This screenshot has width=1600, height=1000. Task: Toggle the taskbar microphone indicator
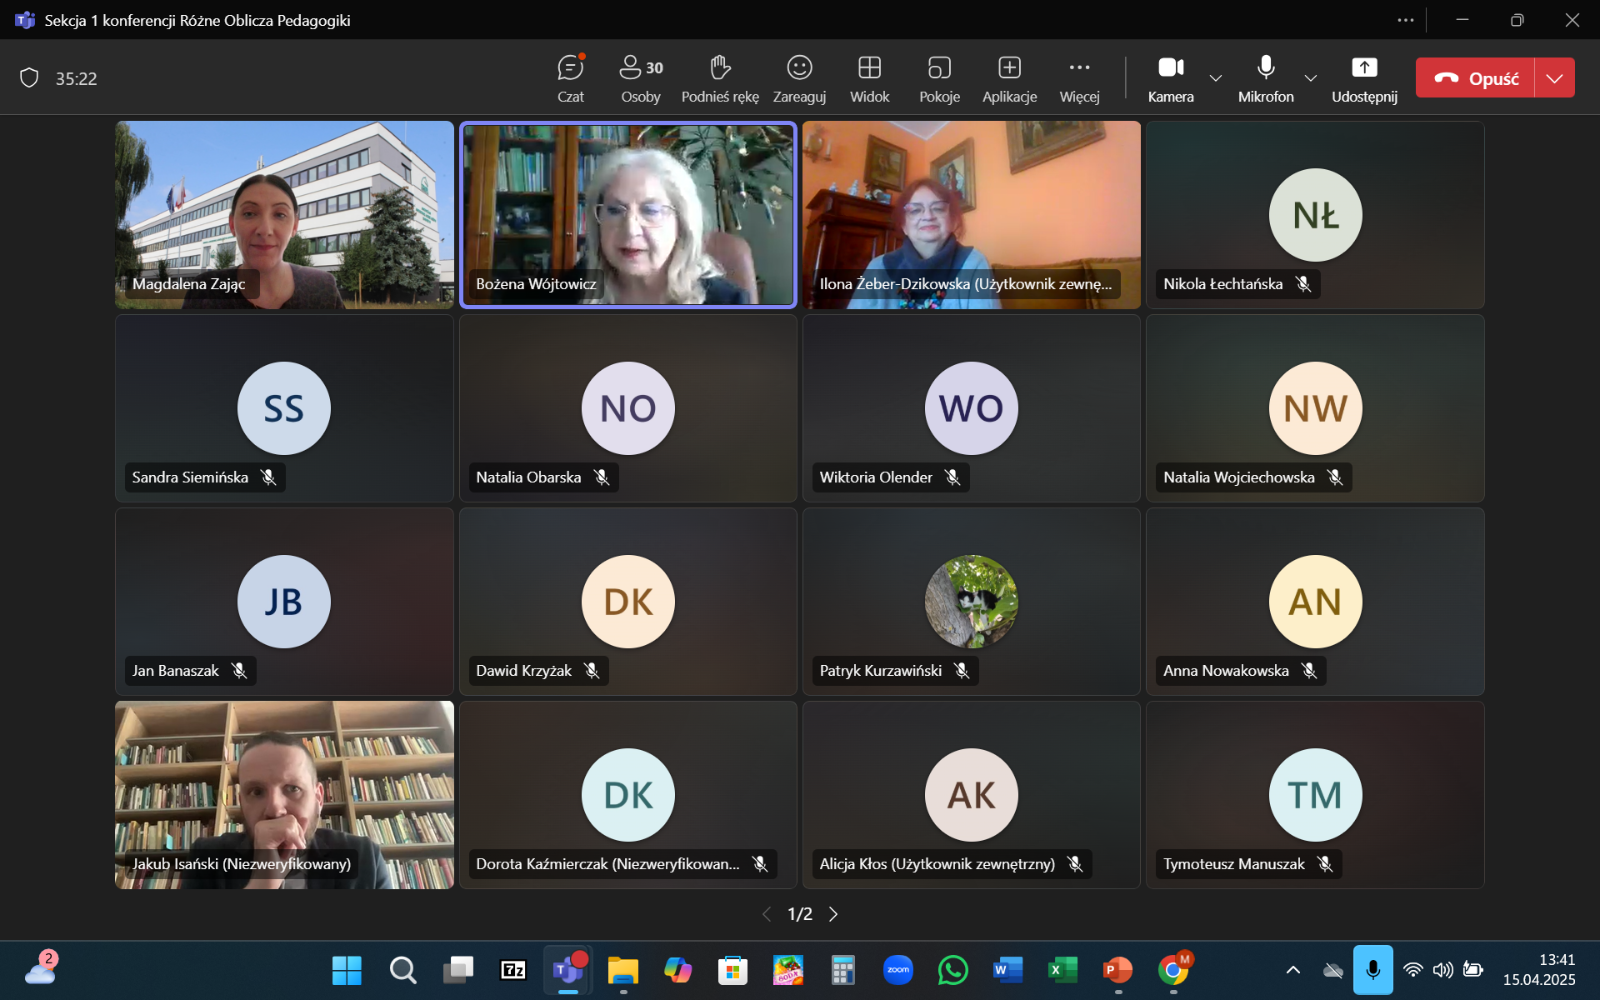tap(1373, 969)
